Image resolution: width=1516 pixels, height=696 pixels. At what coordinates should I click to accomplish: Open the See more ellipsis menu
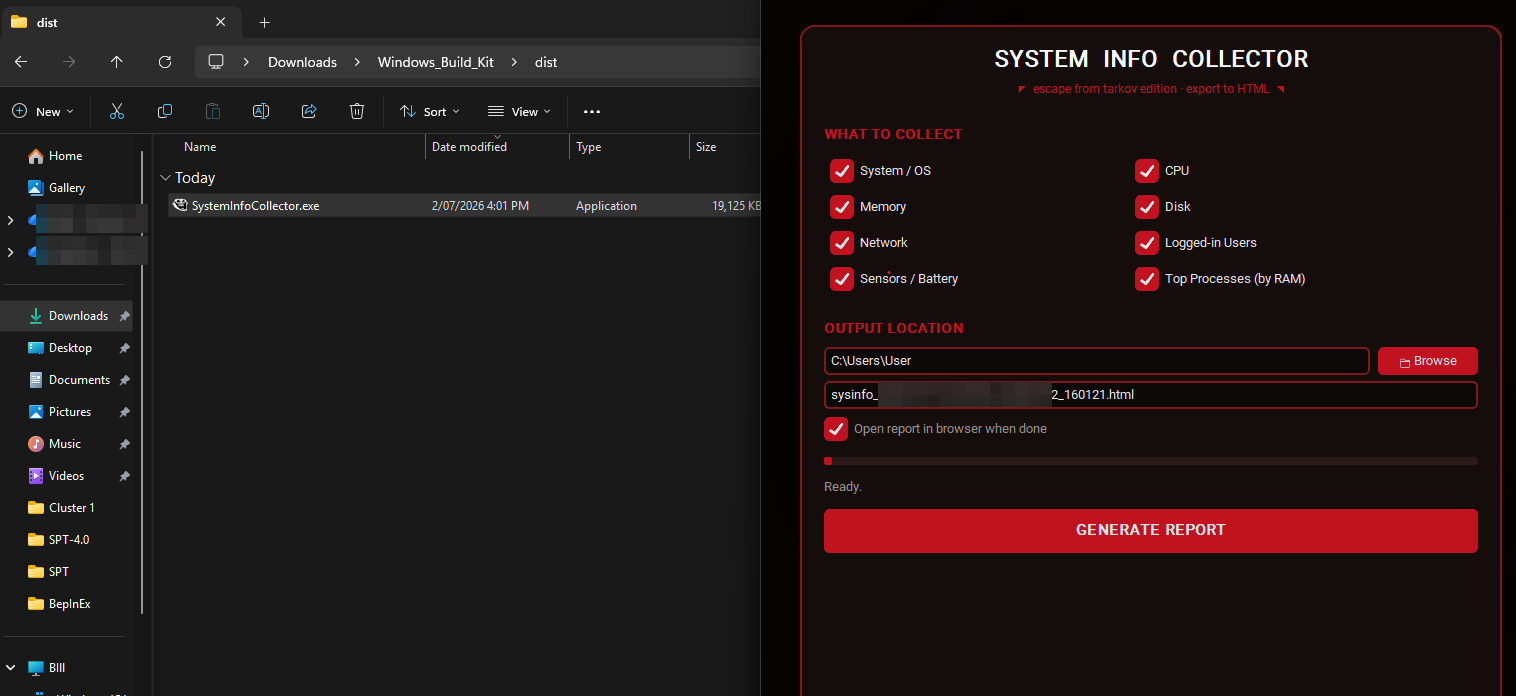[592, 112]
